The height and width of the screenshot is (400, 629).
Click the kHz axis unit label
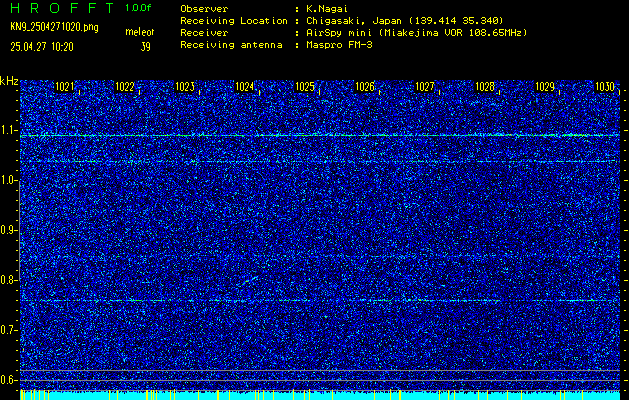click(x=9, y=81)
